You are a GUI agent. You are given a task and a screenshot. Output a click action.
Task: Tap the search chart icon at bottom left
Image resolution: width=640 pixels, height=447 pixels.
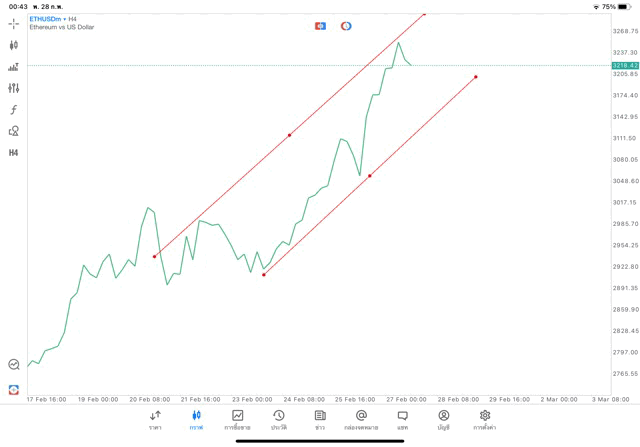click(x=13, y=365)
